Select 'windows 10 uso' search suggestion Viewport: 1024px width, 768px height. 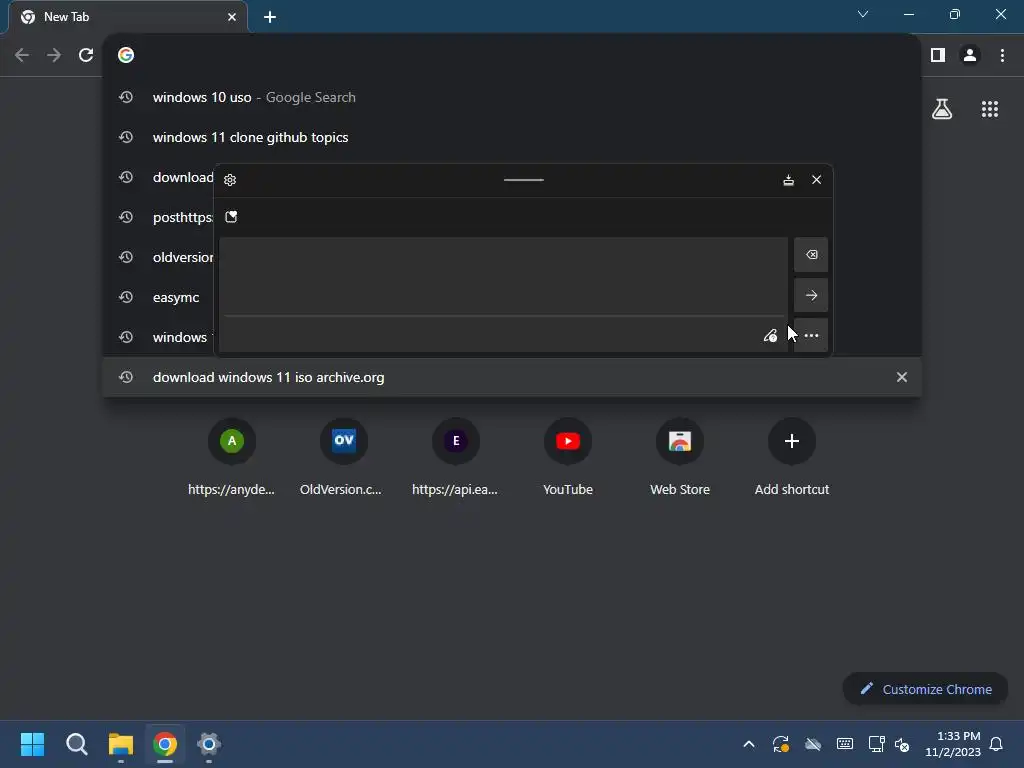[512, 97]
